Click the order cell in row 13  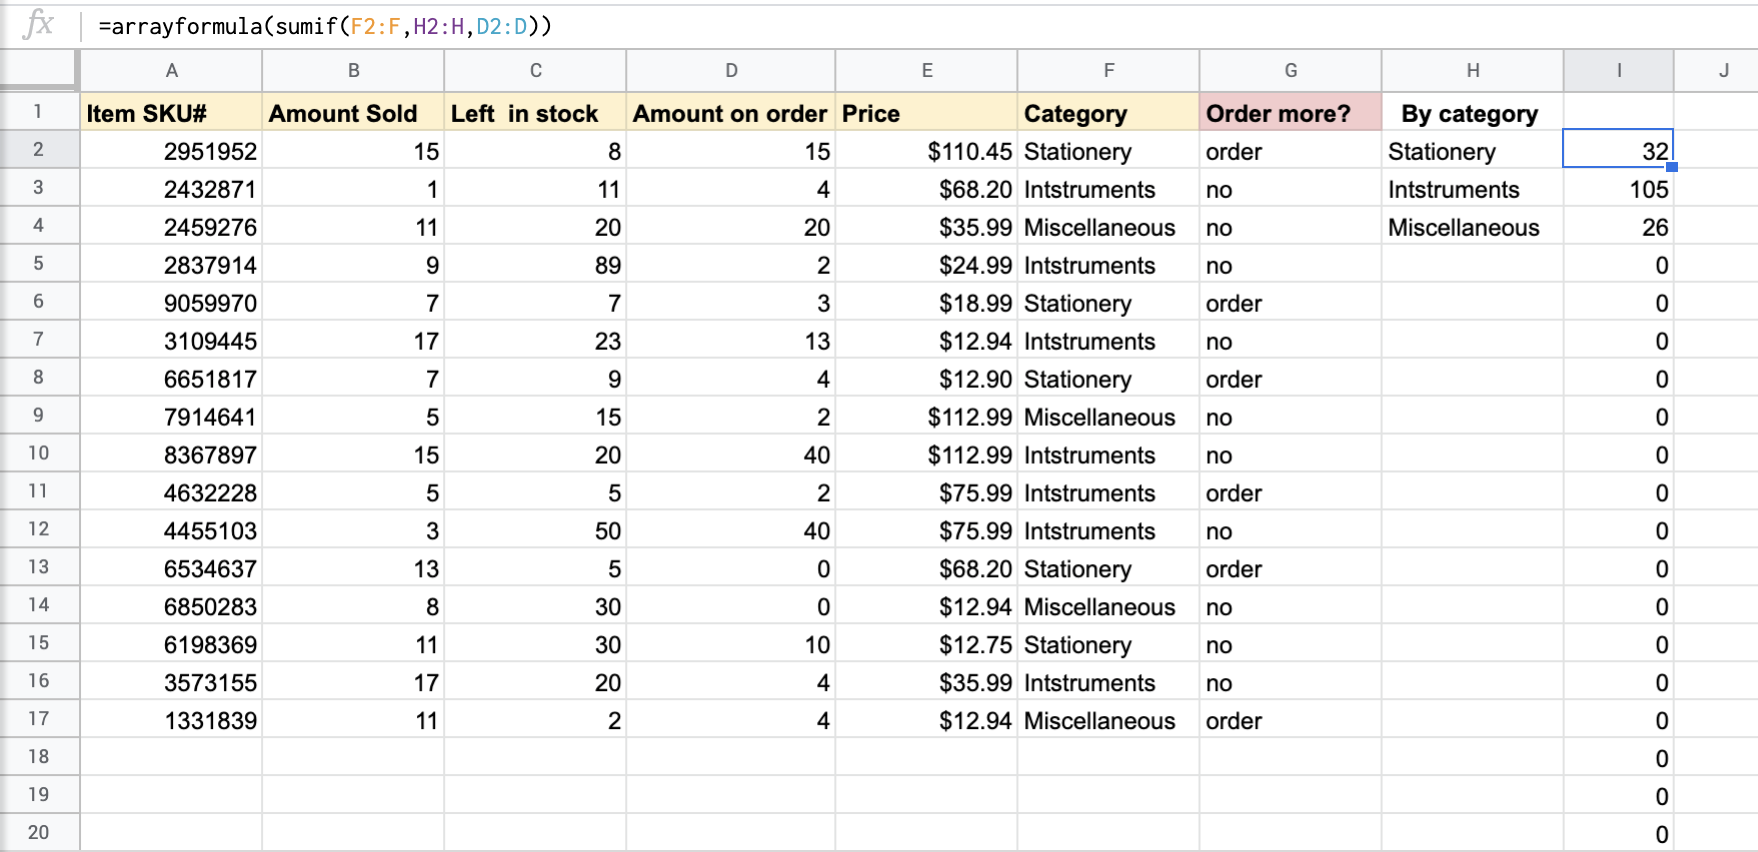point(1289,567)
